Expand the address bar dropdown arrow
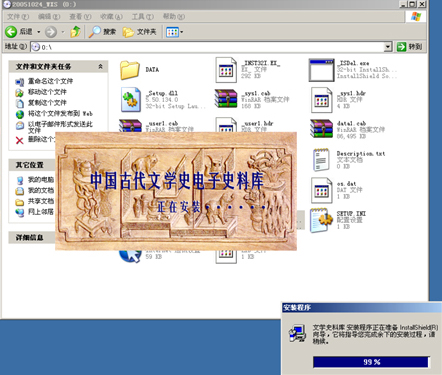This screenshot has width=442, height=375. [x=388, y=47]
